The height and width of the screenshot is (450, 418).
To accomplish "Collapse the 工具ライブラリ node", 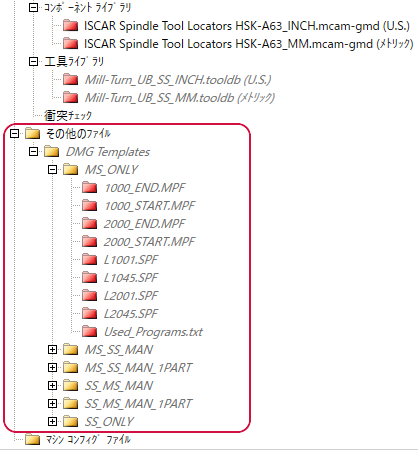I will tap(33, 62).
